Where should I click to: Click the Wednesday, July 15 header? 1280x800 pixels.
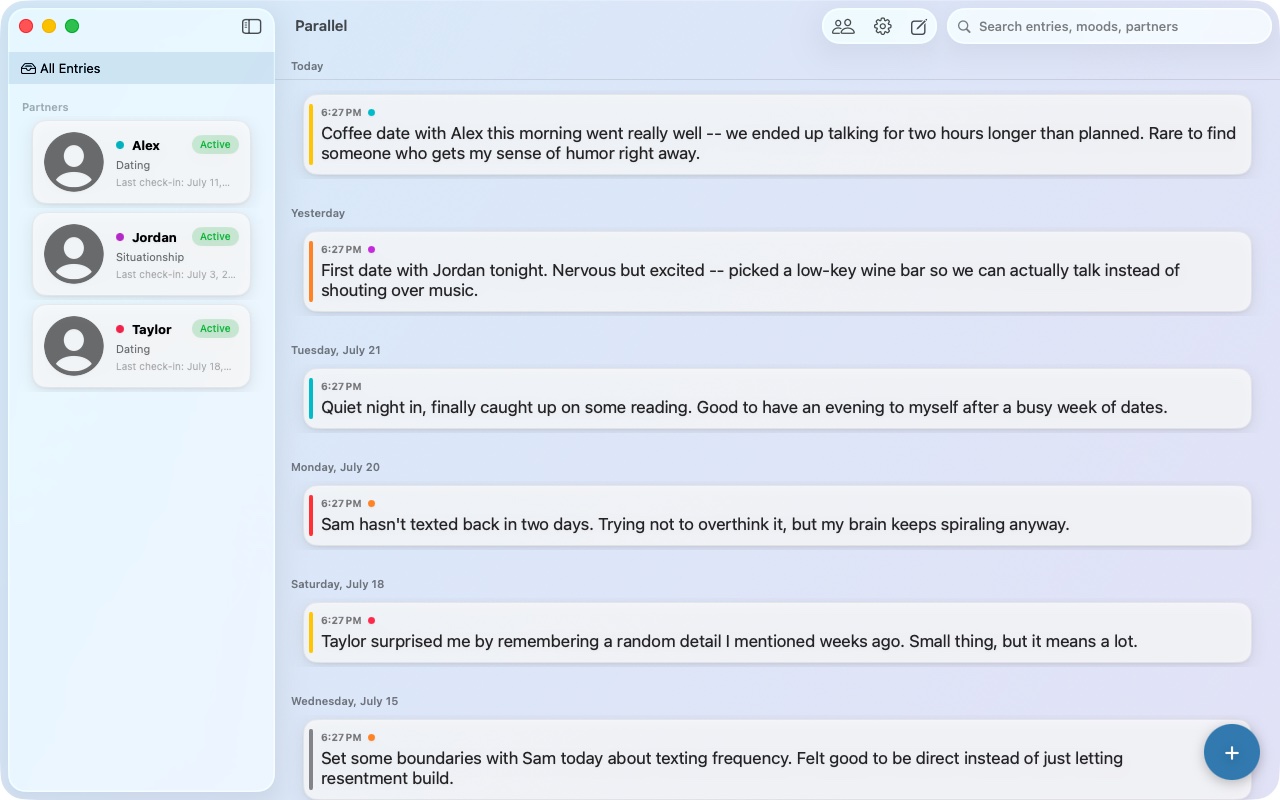345,702
